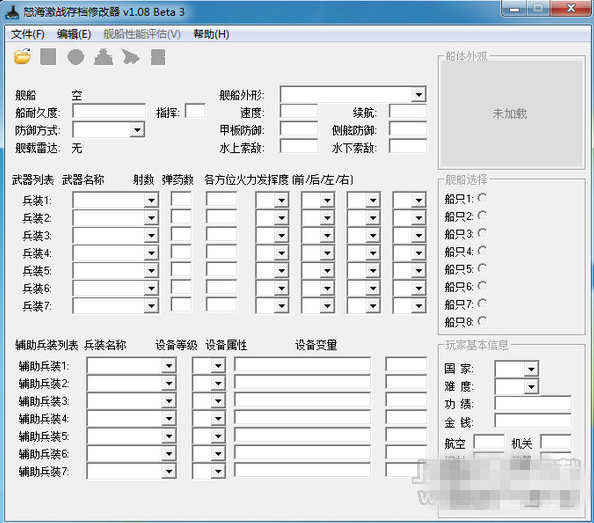Click the 未加载 ship appearance preview
This screenshot has height=523, width=594.
click(x=510, y=114)
